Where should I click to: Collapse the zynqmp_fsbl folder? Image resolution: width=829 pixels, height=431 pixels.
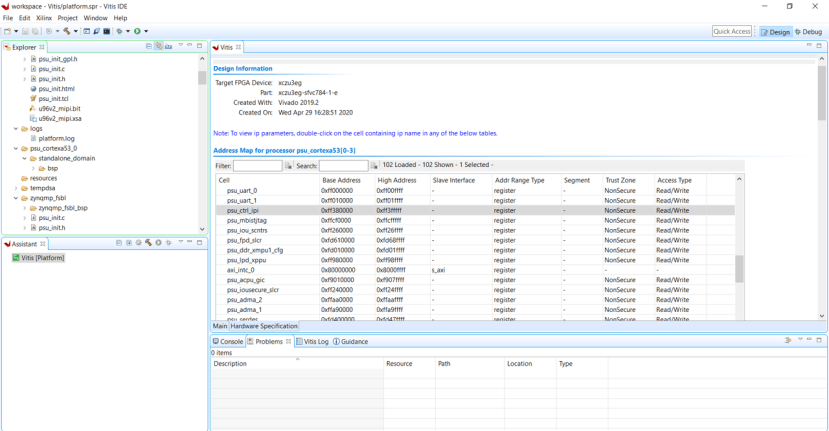click(16, 198)
